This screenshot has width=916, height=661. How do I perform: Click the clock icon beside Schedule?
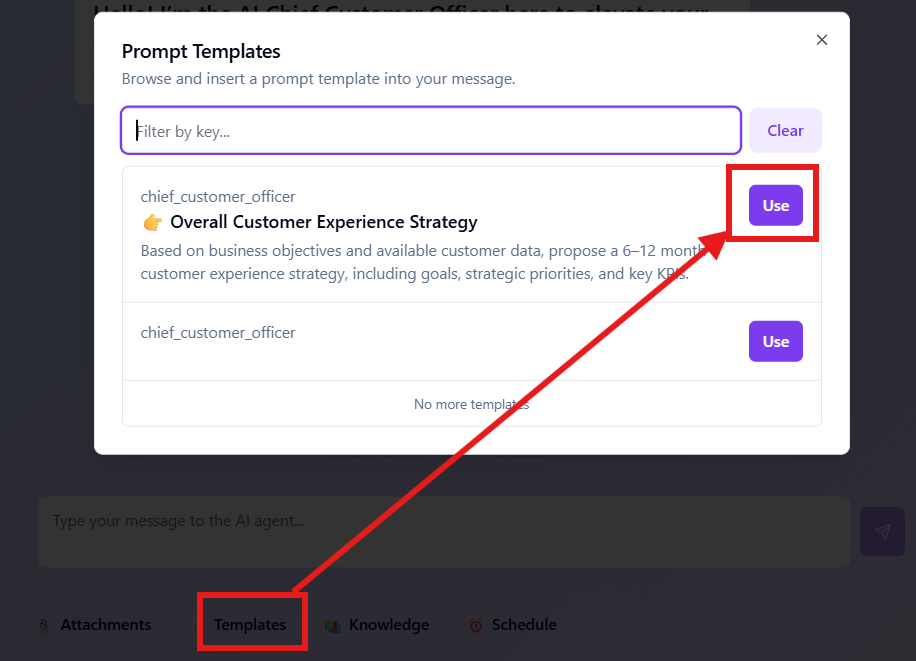[476, 624]
